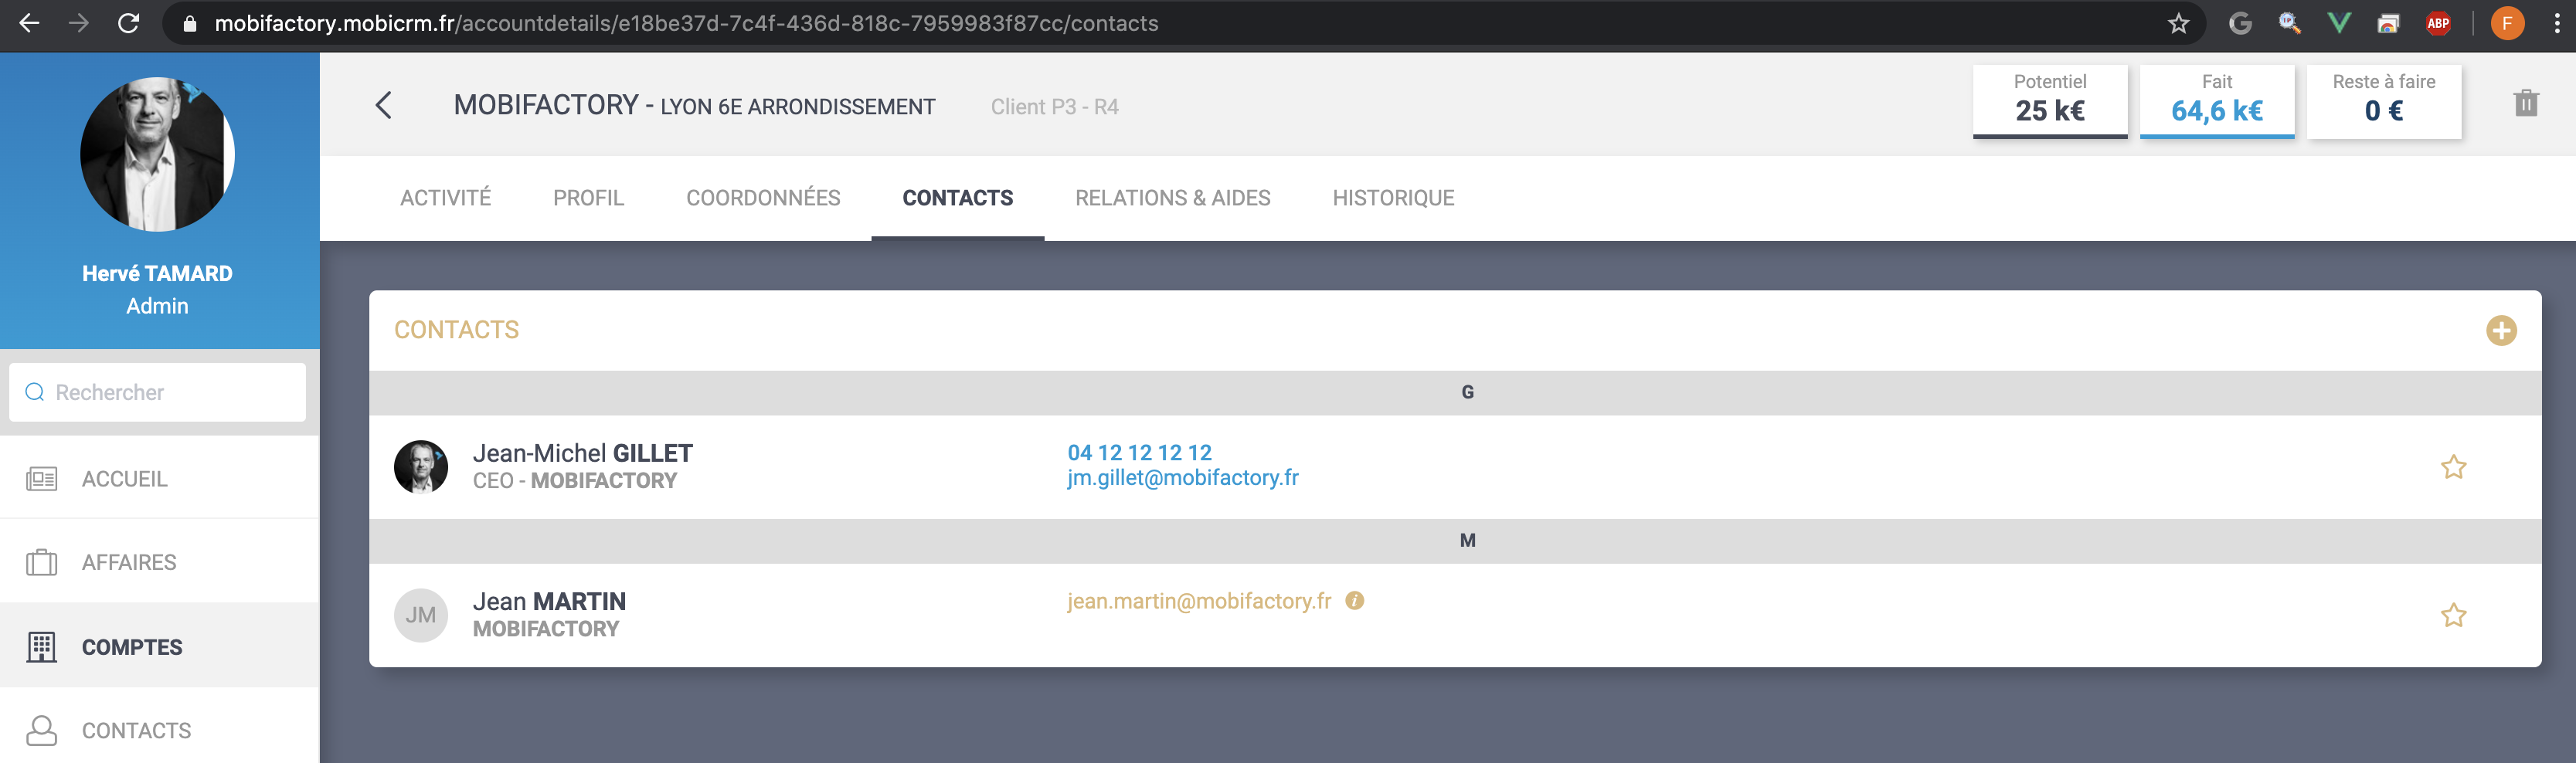Call phone number 04 12 12 12 12
The height and width of the screenshot is (763, 2576).
1139,452
